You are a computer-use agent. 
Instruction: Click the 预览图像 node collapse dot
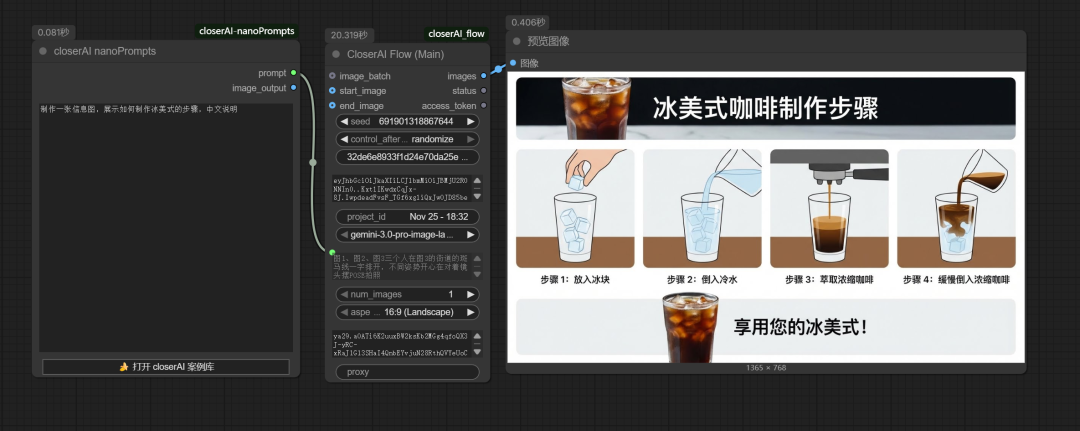[x=517, y=41]
